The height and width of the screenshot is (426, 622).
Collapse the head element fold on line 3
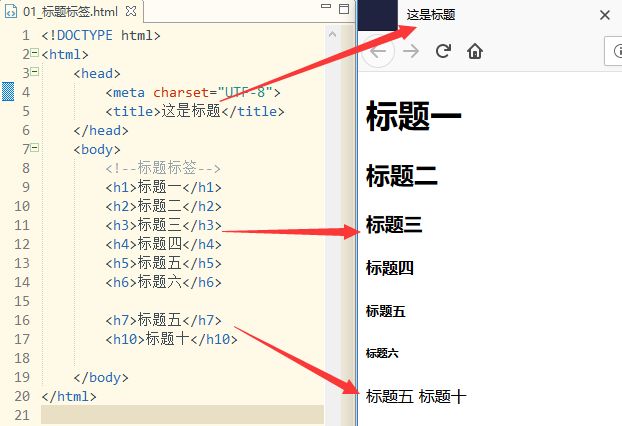[35, 71]
